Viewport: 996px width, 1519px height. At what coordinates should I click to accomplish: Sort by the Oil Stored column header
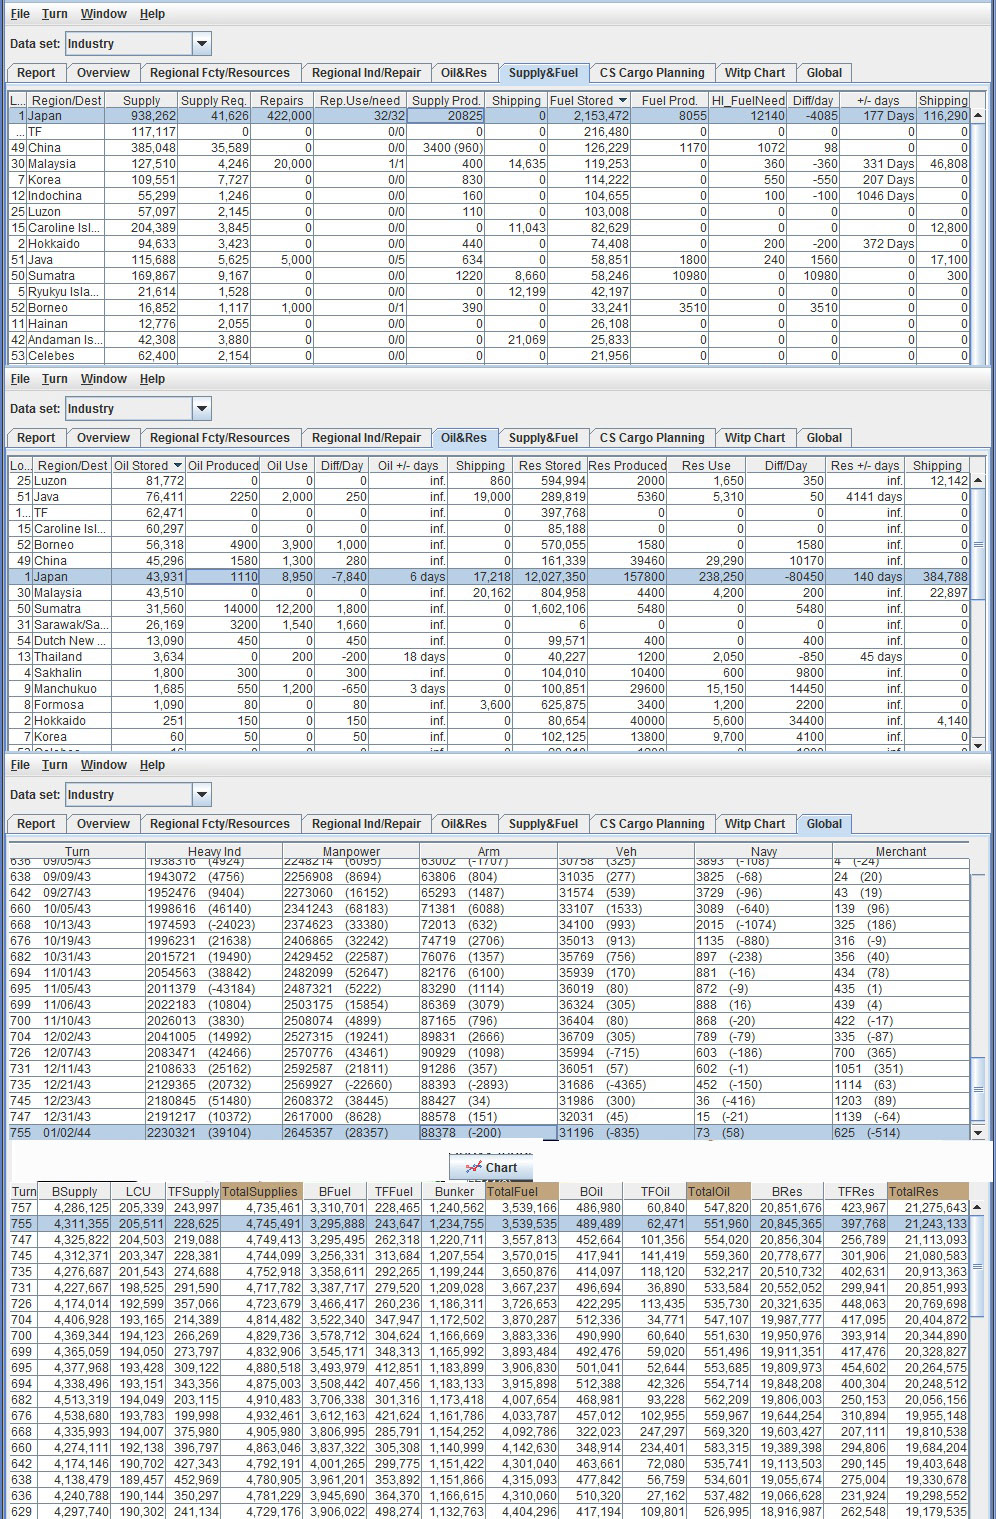(x=148, y=465)
